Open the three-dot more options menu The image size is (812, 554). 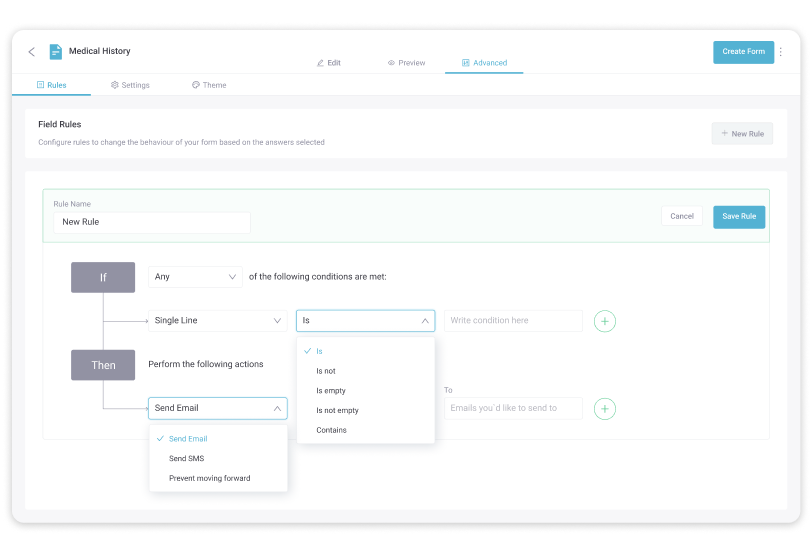point(781,52)
